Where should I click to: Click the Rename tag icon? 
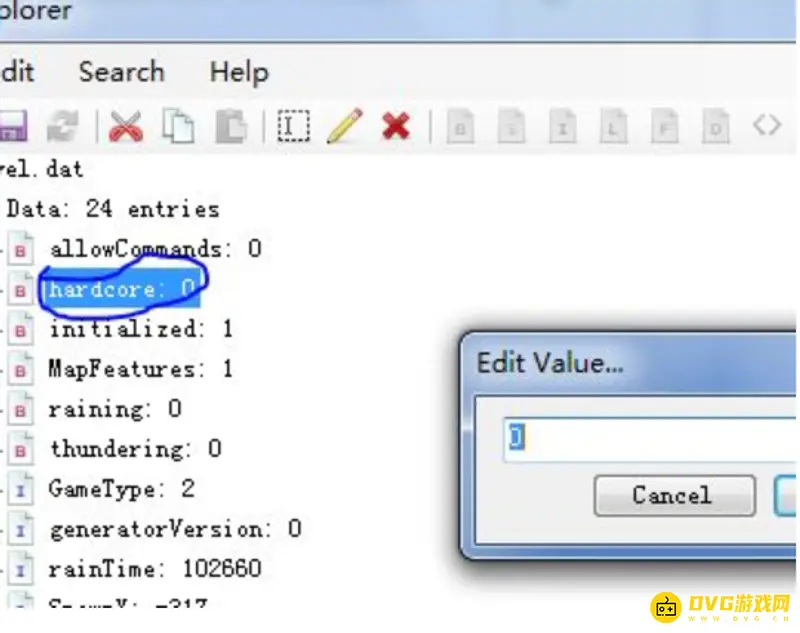click(x=293, y=126)
